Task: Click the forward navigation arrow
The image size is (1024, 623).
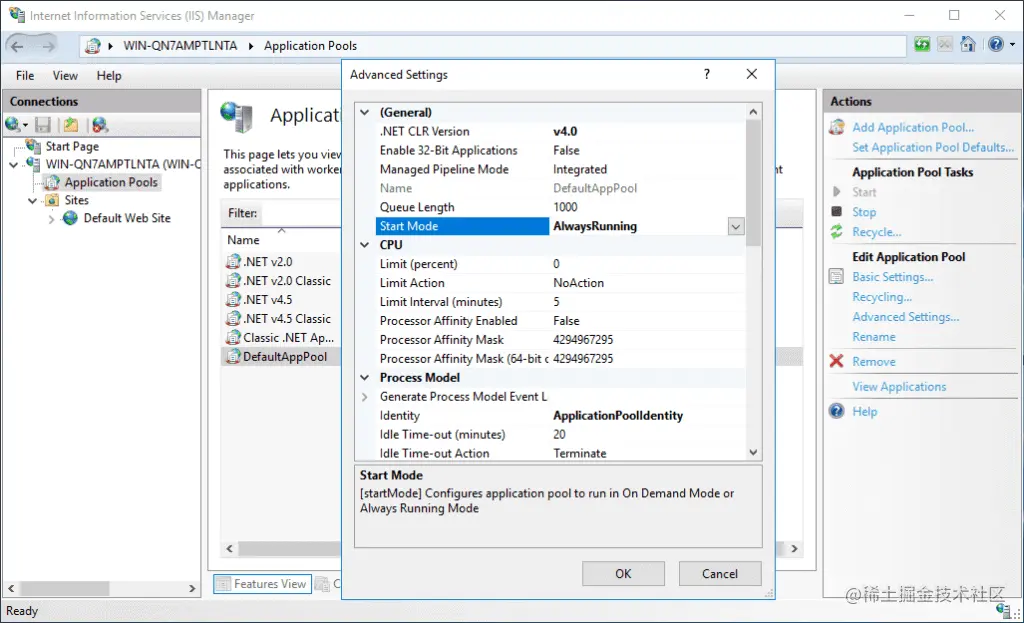Action: pyautogui.click(x=48, y=46)
